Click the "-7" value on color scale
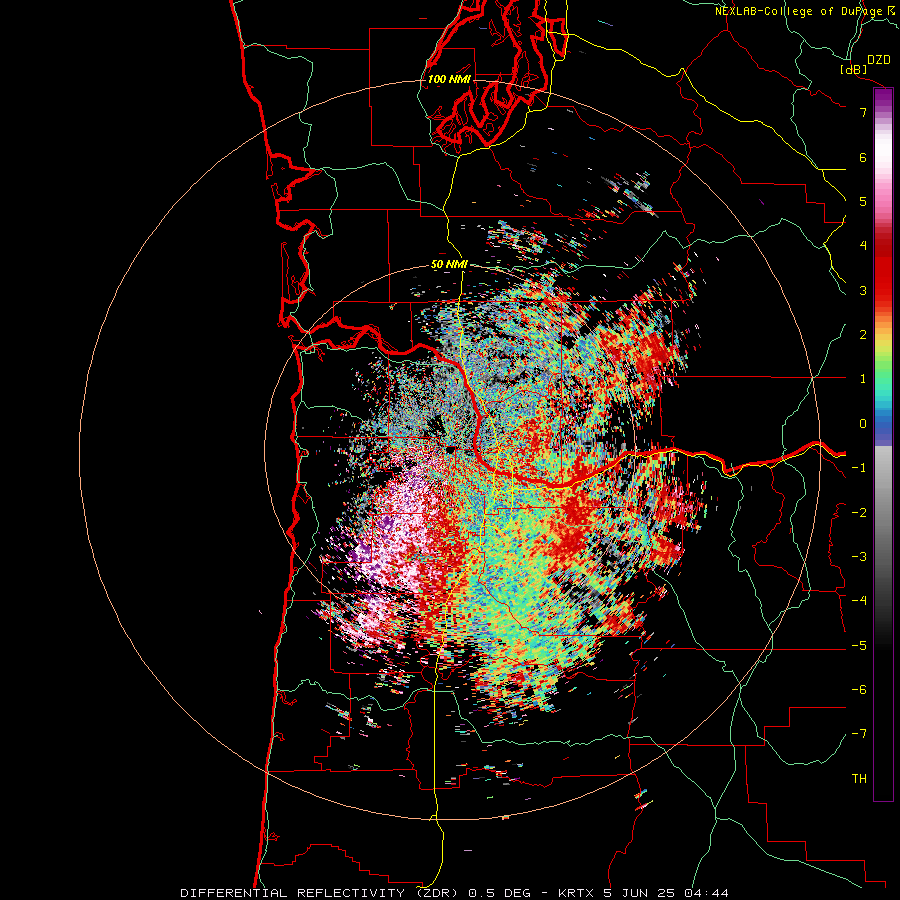The height and width of the screenshot is (900, 900). [x=859, y=734]
